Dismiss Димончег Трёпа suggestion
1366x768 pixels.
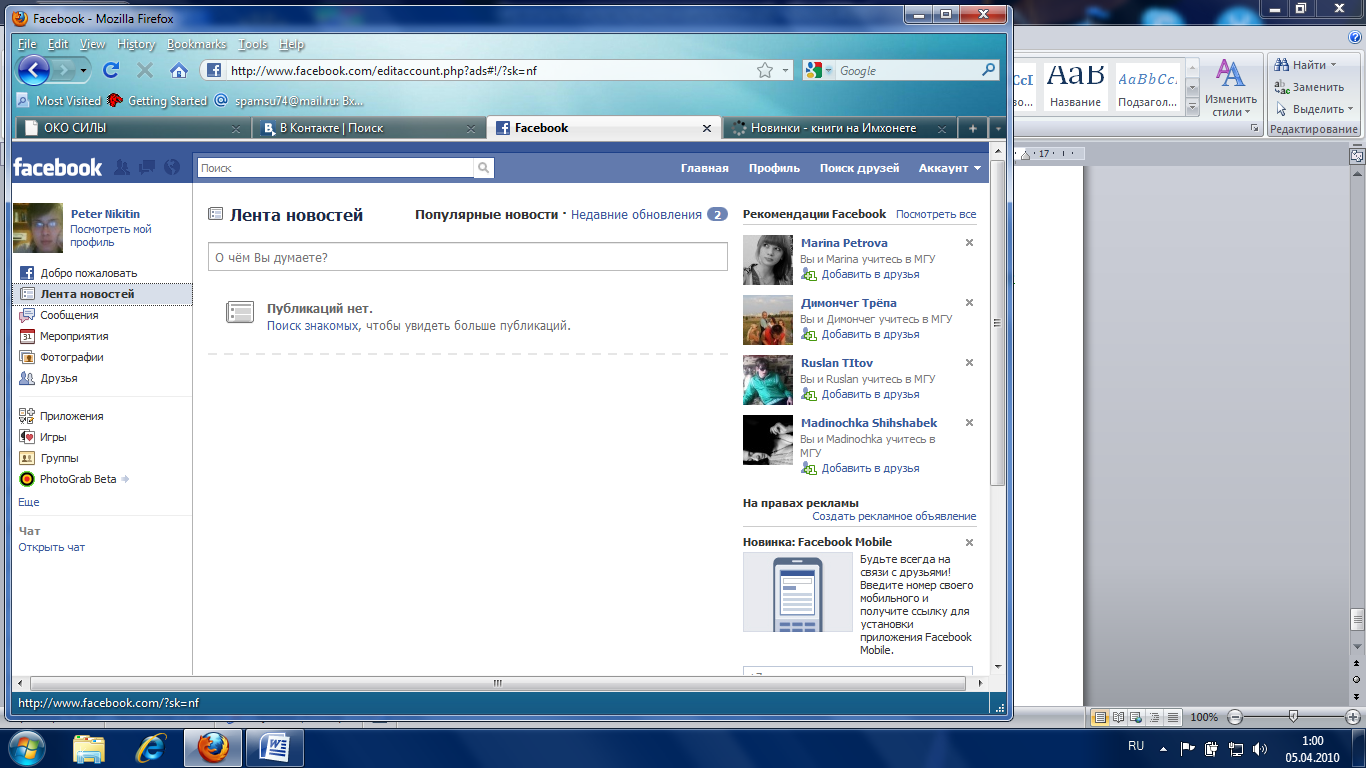pyautogui.click(x=969, y=303)
